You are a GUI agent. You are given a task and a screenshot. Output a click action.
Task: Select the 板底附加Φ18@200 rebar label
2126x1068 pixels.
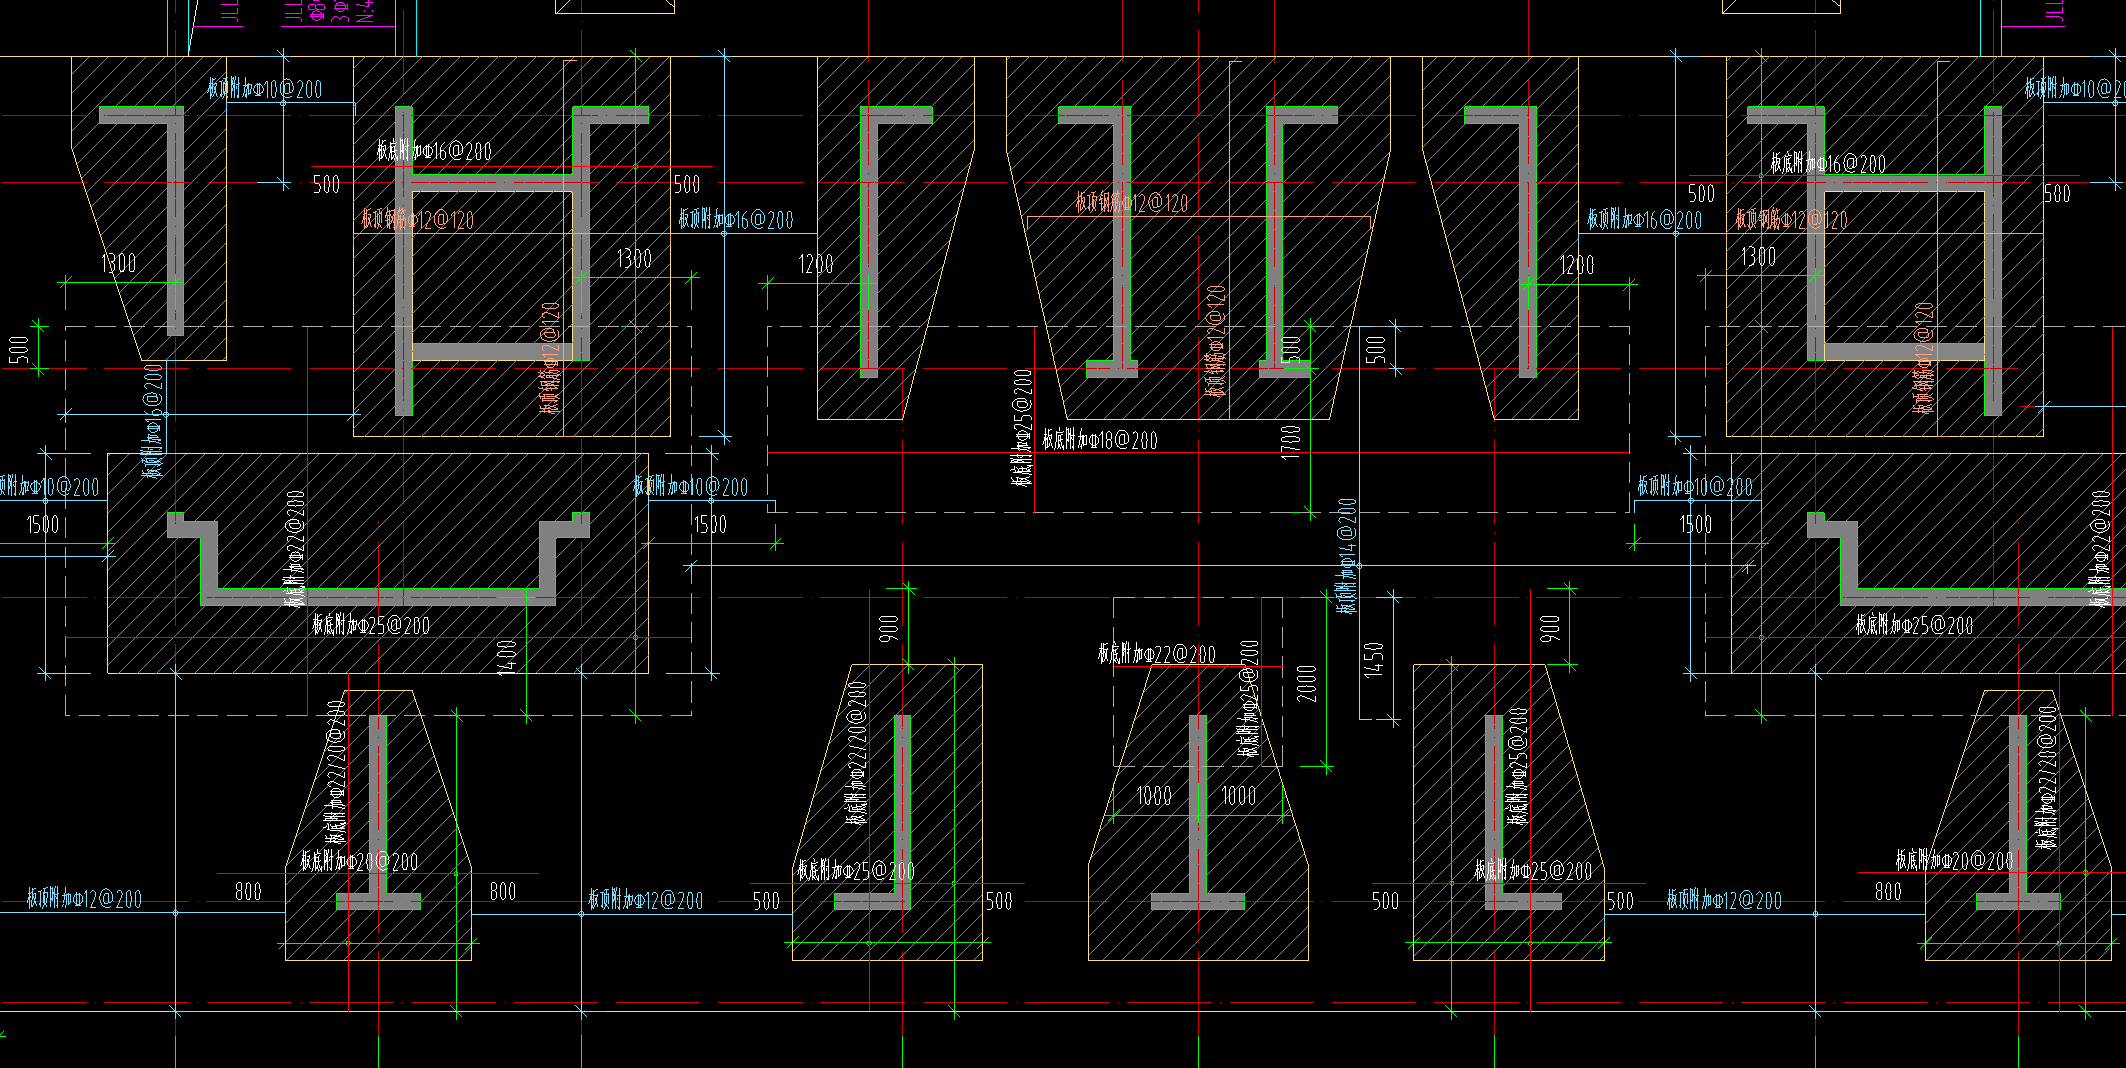click(x=1100, y=440)
